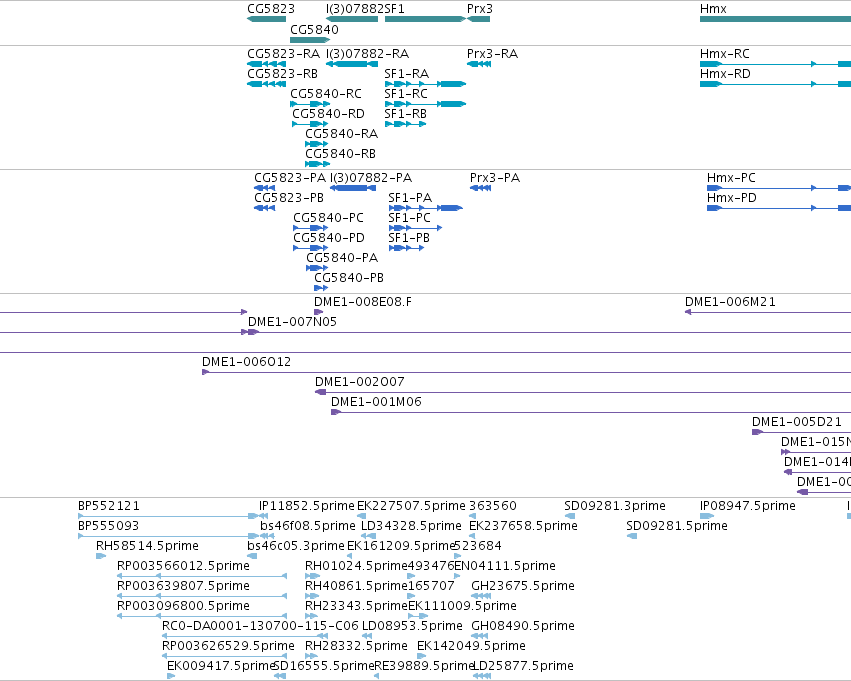
Task: Open EST EK009417.5prime label
Action: (221, 666)
